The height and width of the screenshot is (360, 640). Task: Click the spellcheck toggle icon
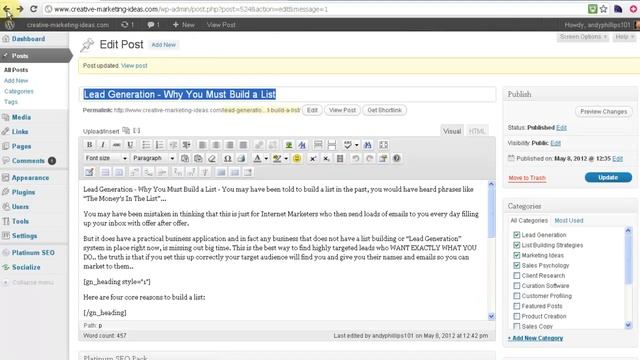[348, 145]
